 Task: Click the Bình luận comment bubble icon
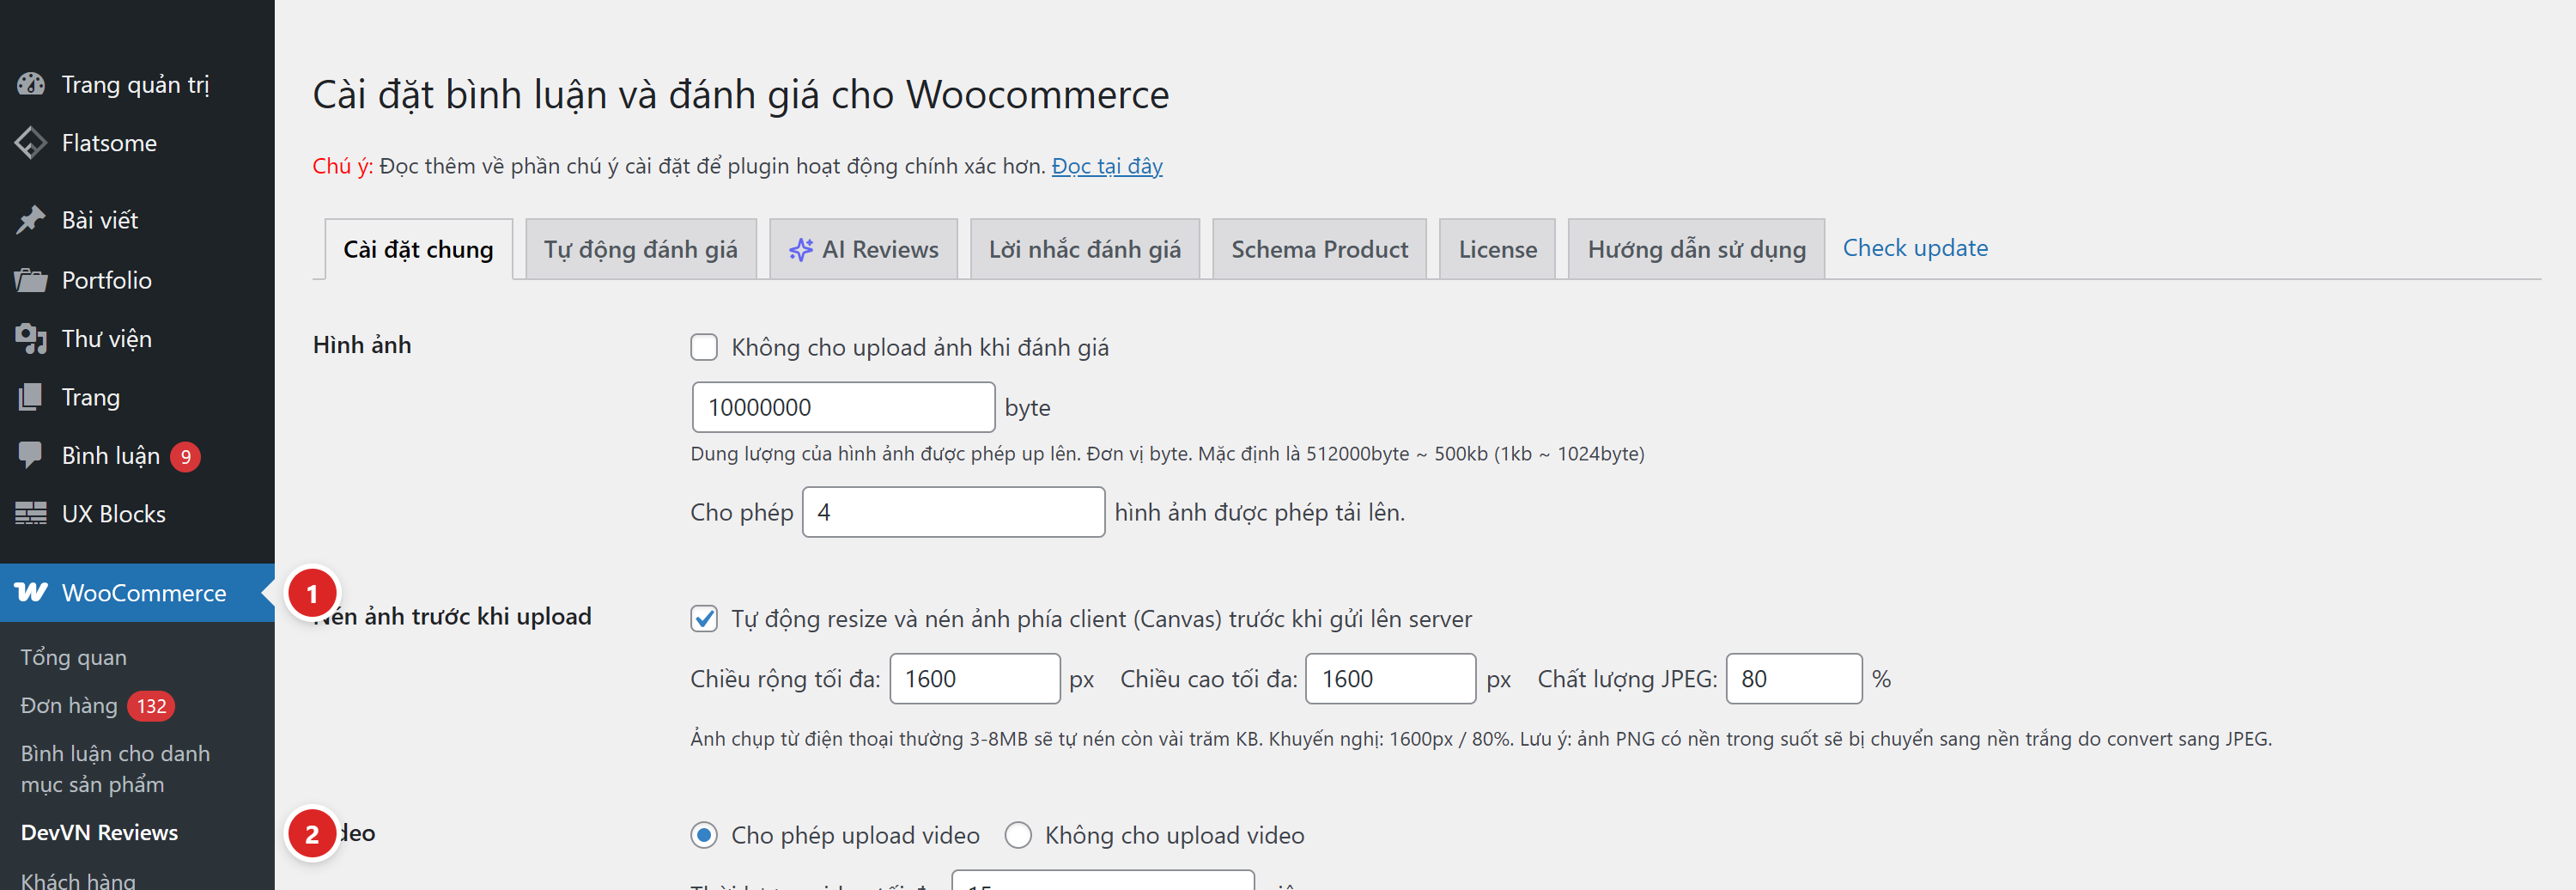point(31,455)
